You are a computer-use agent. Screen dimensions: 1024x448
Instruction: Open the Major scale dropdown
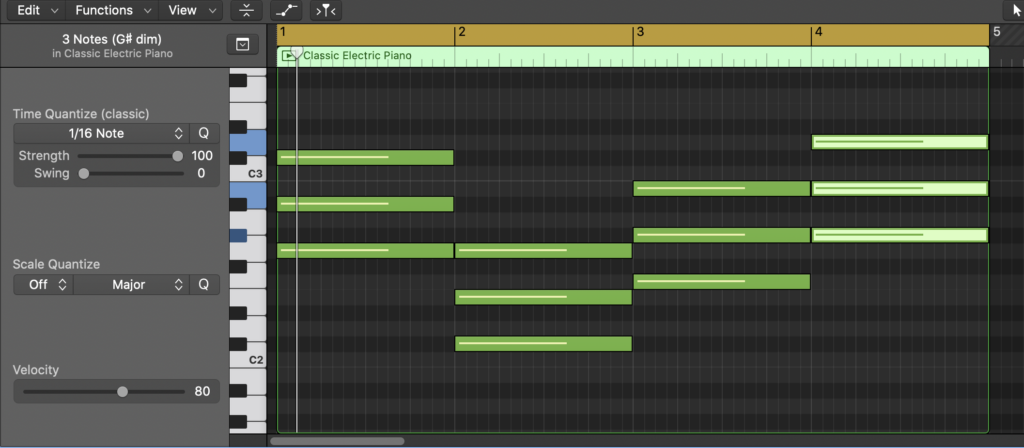[131, 285]
